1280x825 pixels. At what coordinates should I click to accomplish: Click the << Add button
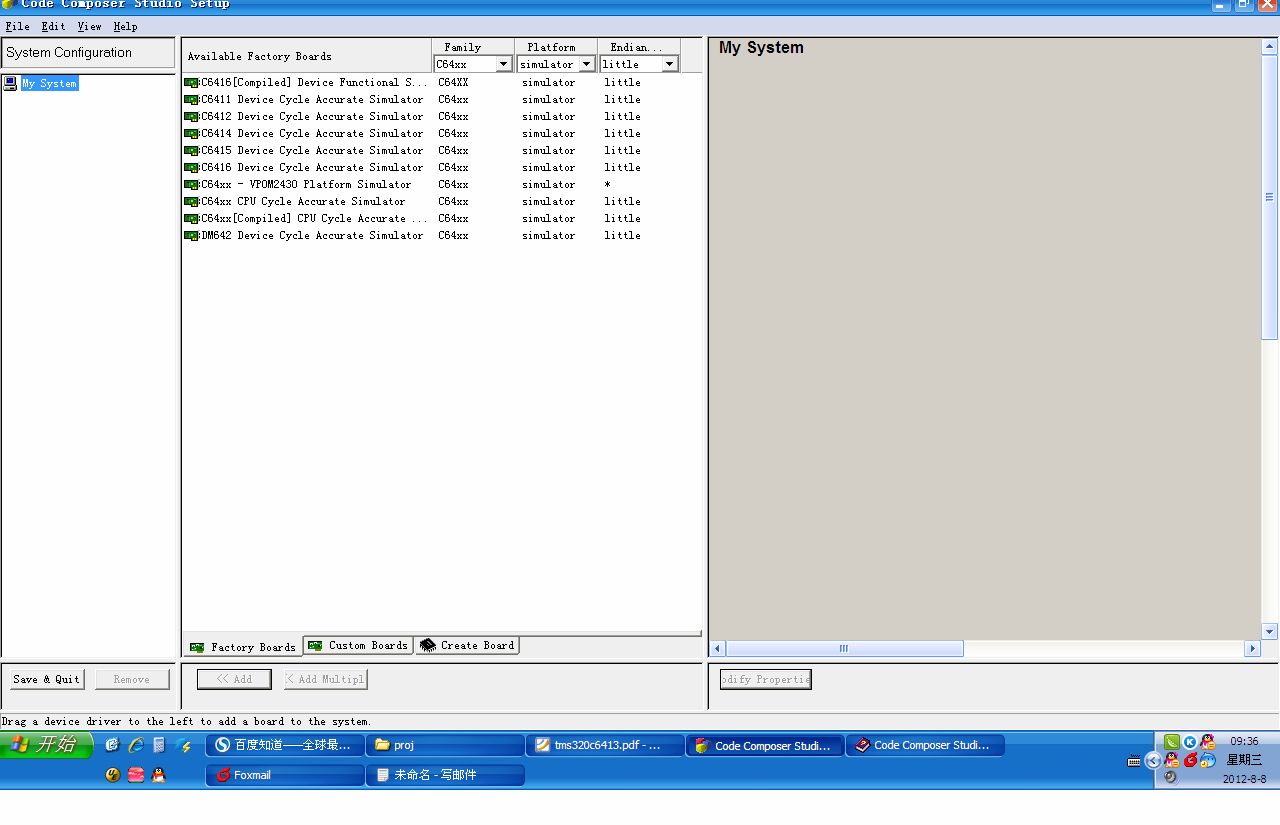[234, 679]
